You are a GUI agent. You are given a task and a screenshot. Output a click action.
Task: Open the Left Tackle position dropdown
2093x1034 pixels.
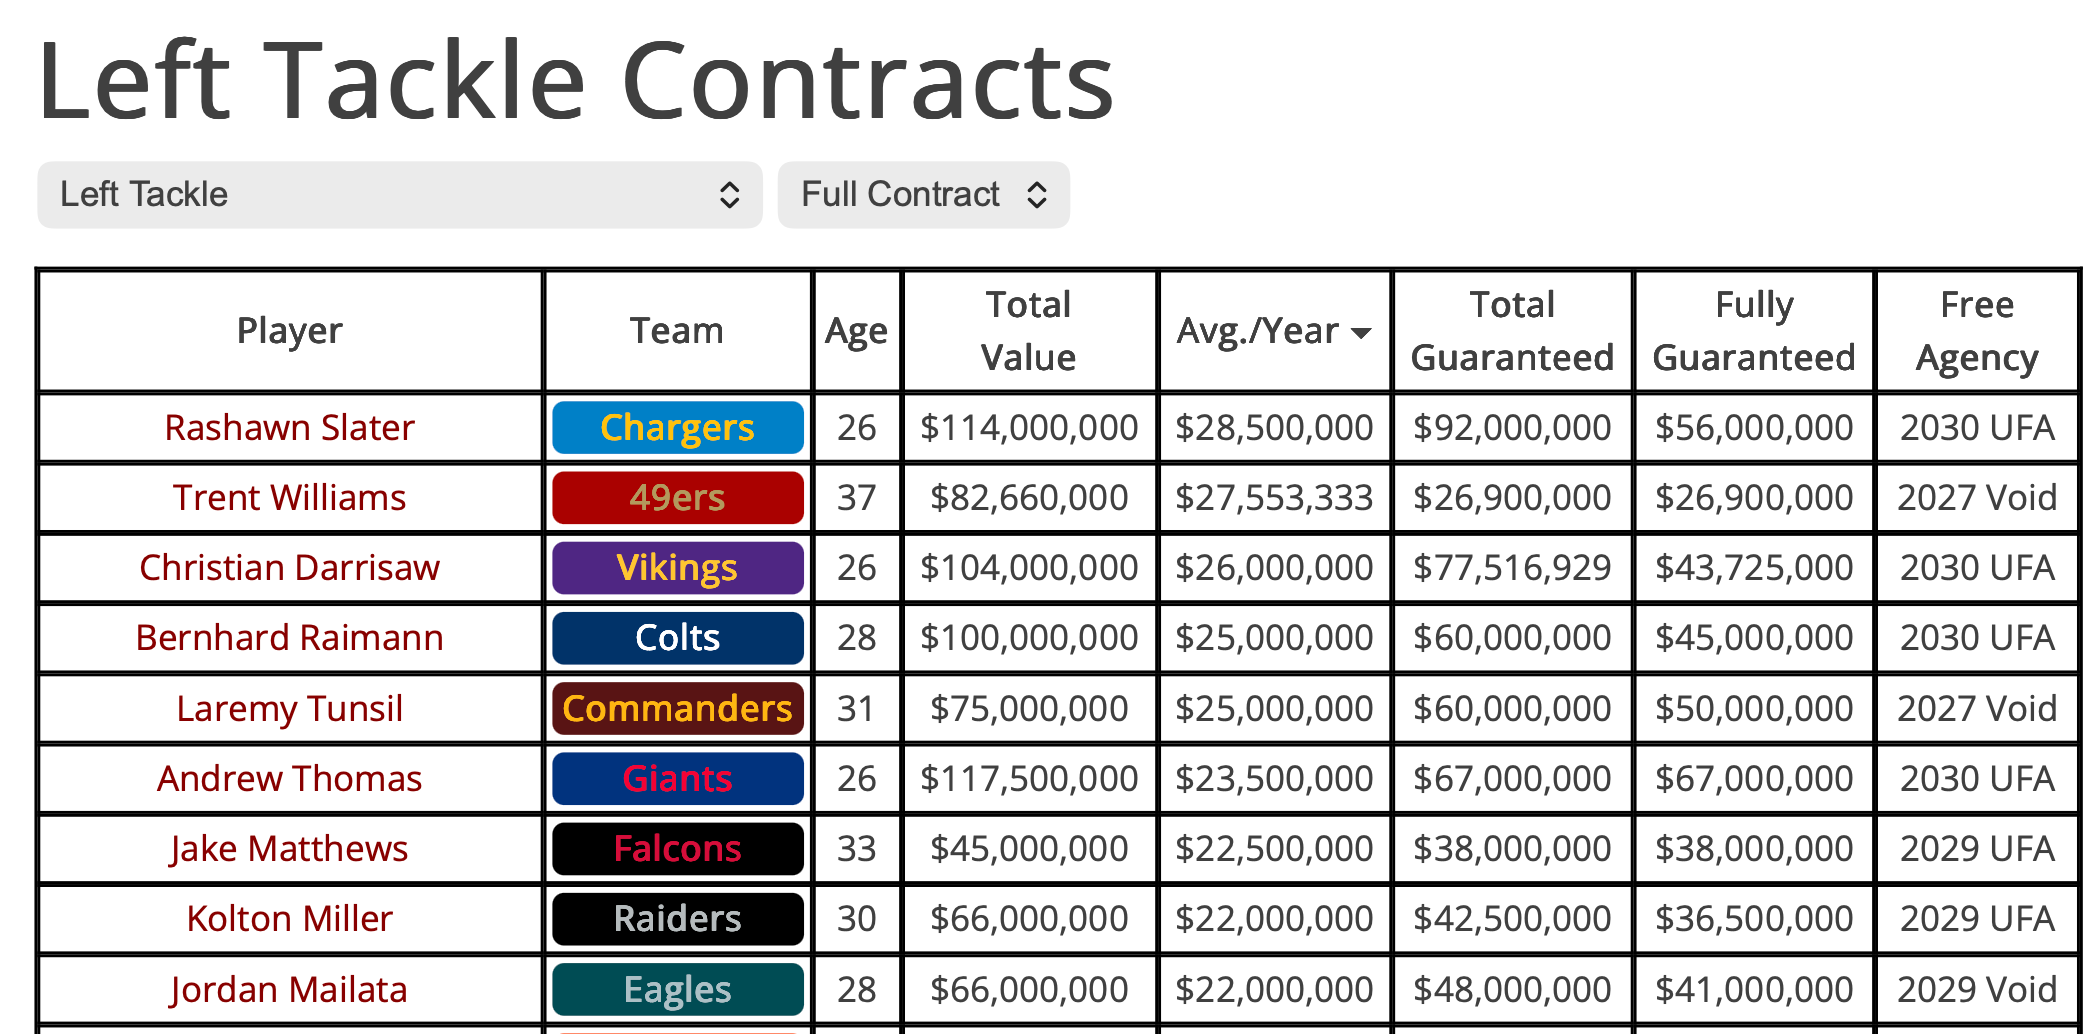coord(399,194)
